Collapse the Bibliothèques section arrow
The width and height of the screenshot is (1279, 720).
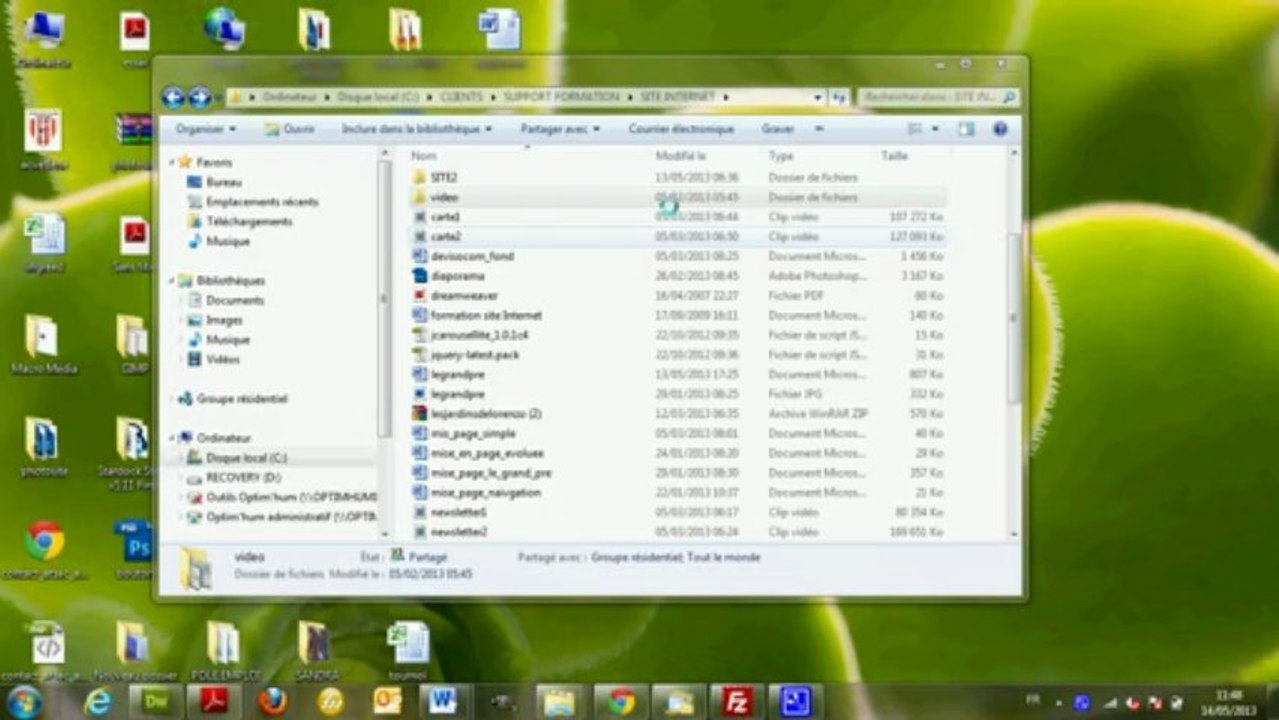coord(172,281)
